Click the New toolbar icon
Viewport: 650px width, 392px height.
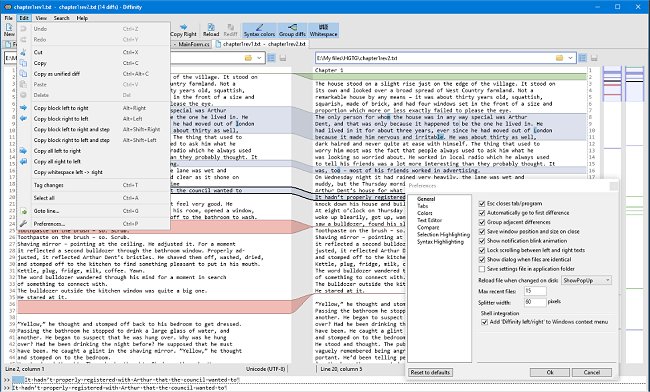[x=9, y=30]
